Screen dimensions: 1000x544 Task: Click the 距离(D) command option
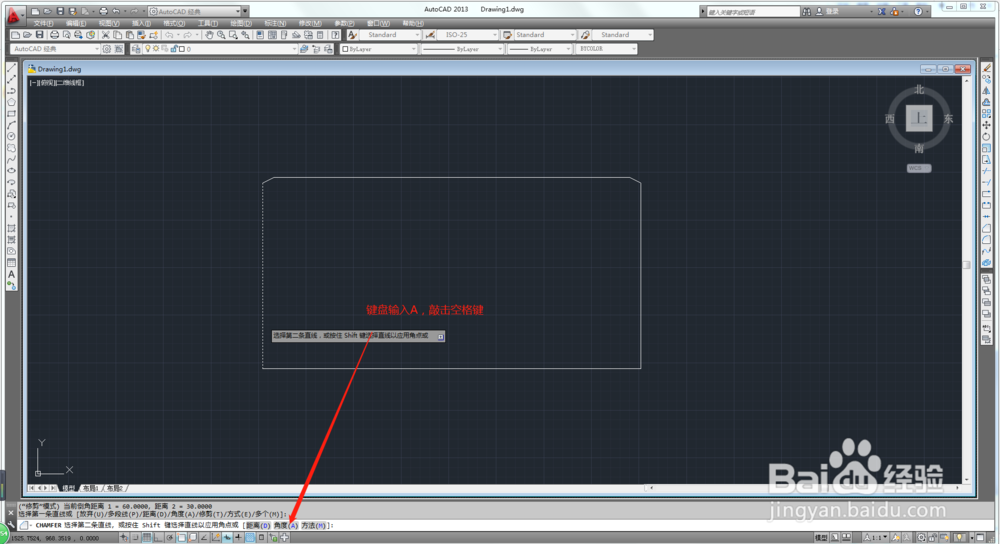(x=258, y=526)
